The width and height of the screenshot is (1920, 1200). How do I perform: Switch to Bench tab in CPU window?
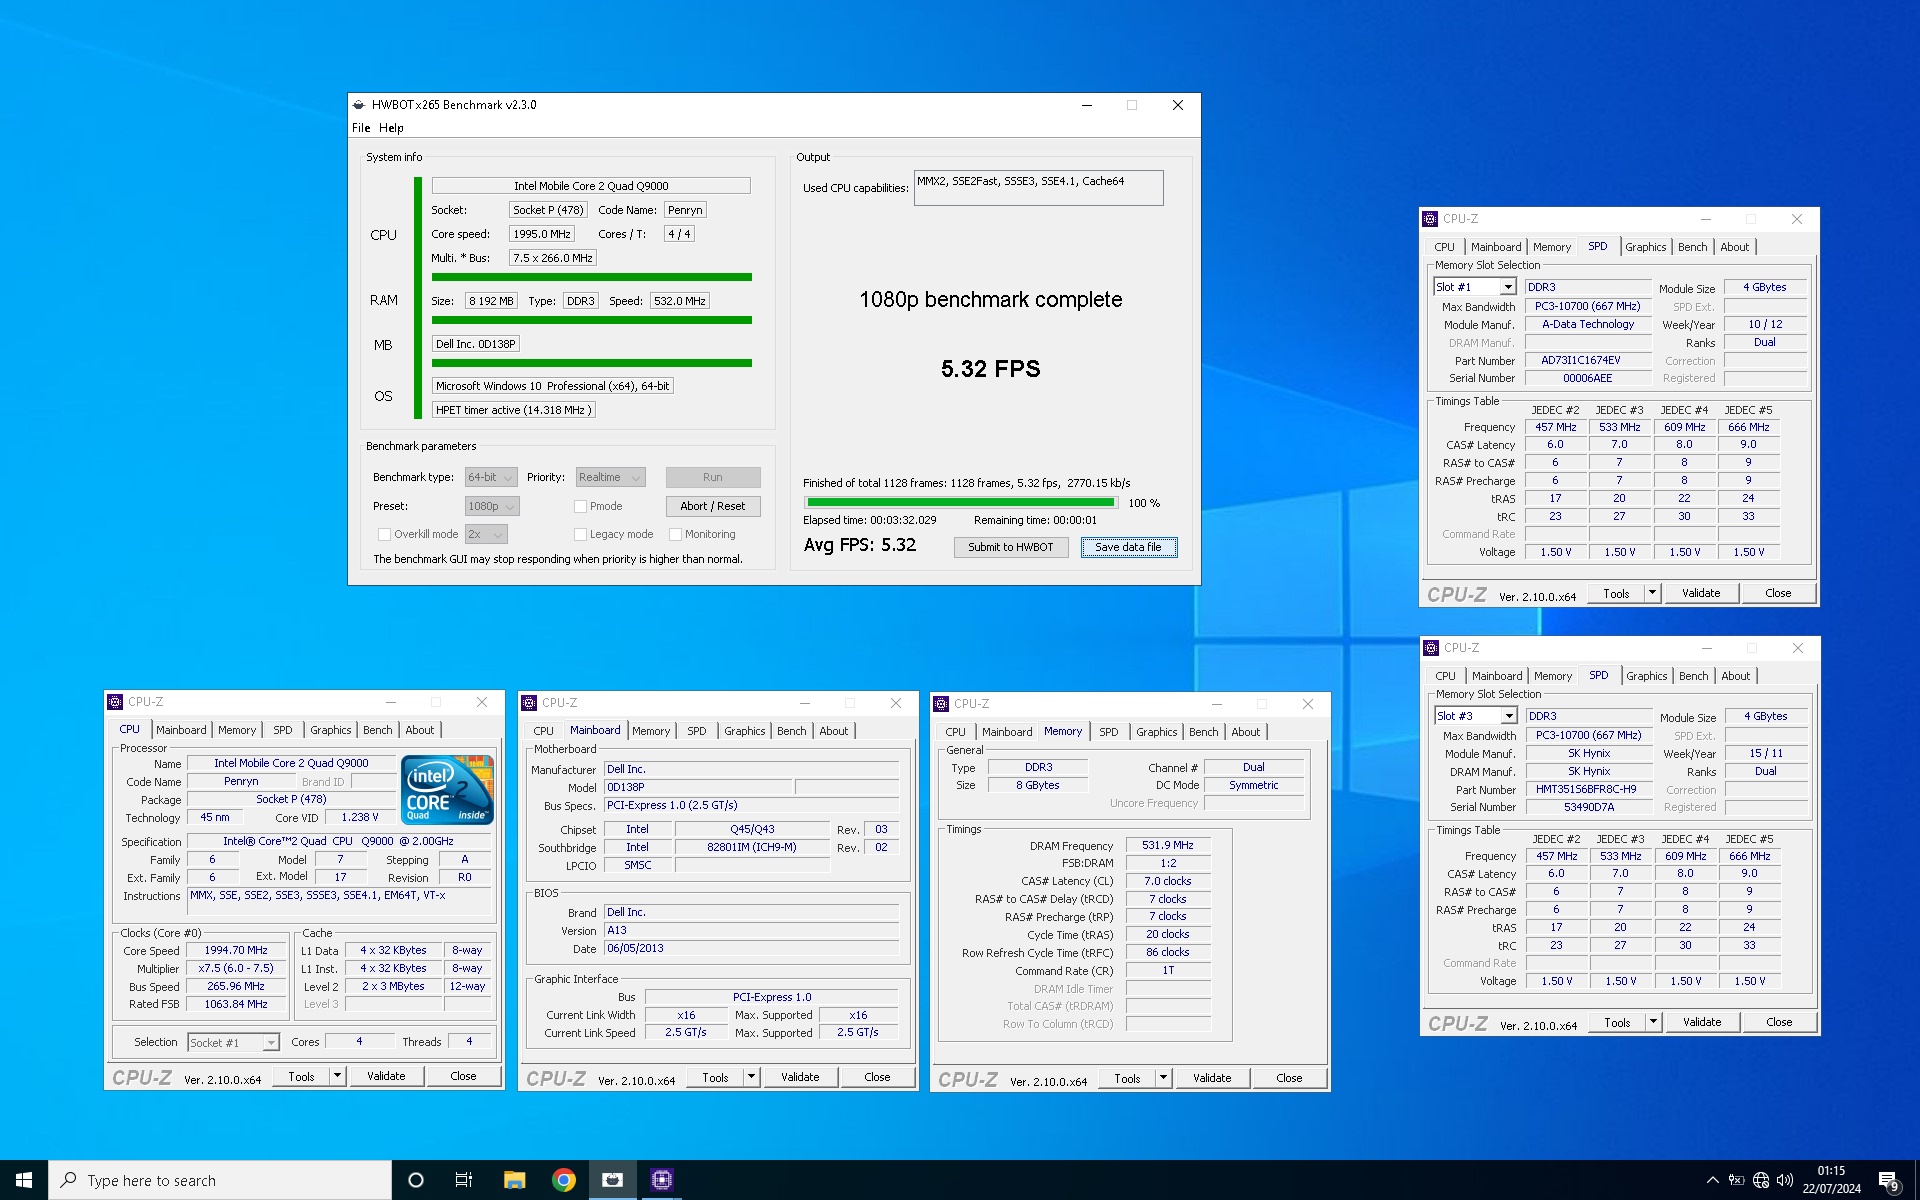pyautogui.click(x=377, y=731)
